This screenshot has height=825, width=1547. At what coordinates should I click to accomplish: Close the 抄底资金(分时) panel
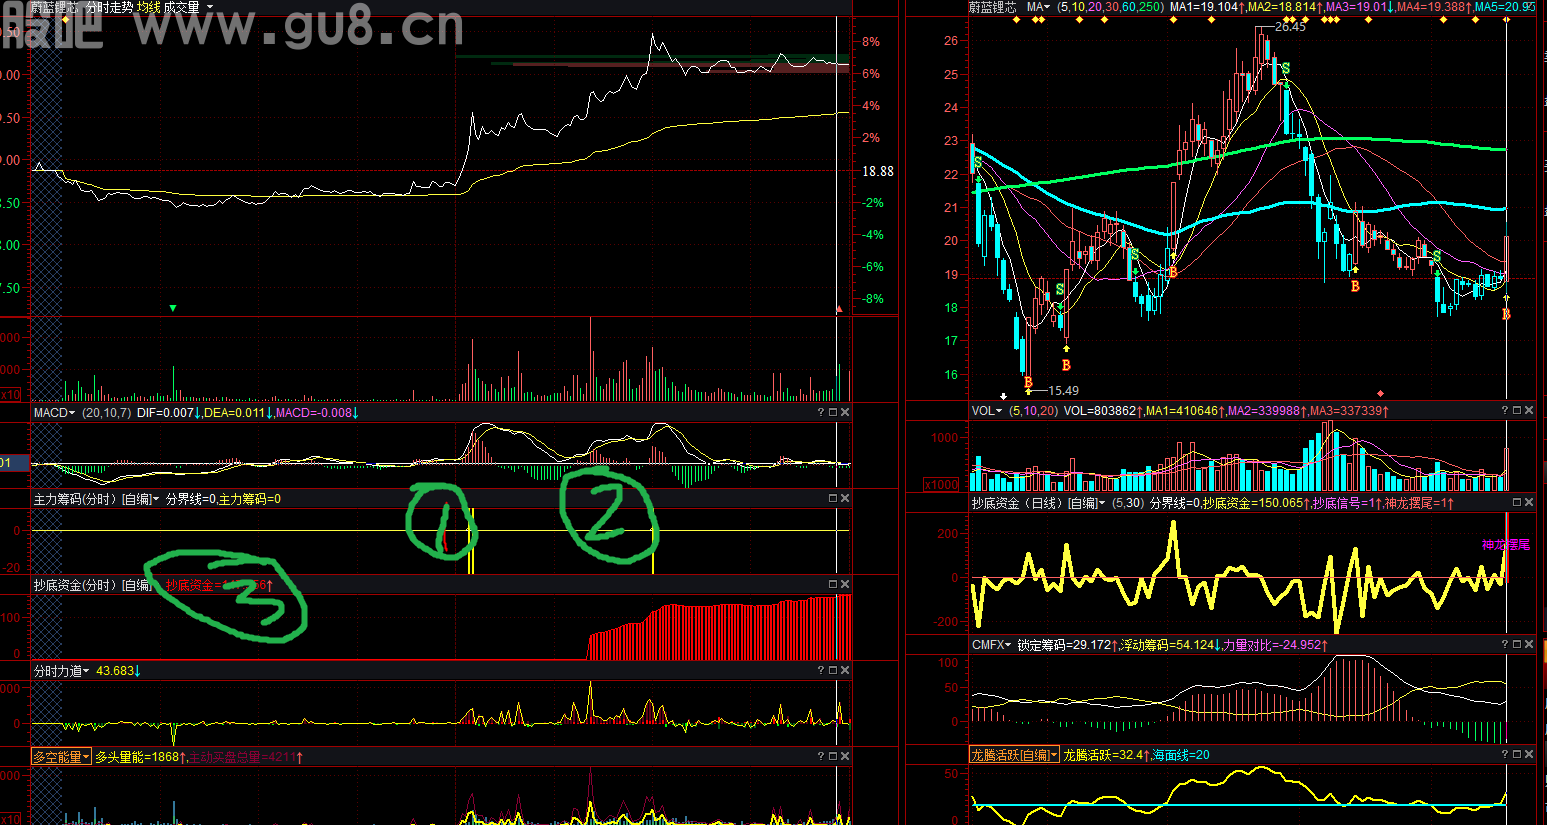[845, 584]
